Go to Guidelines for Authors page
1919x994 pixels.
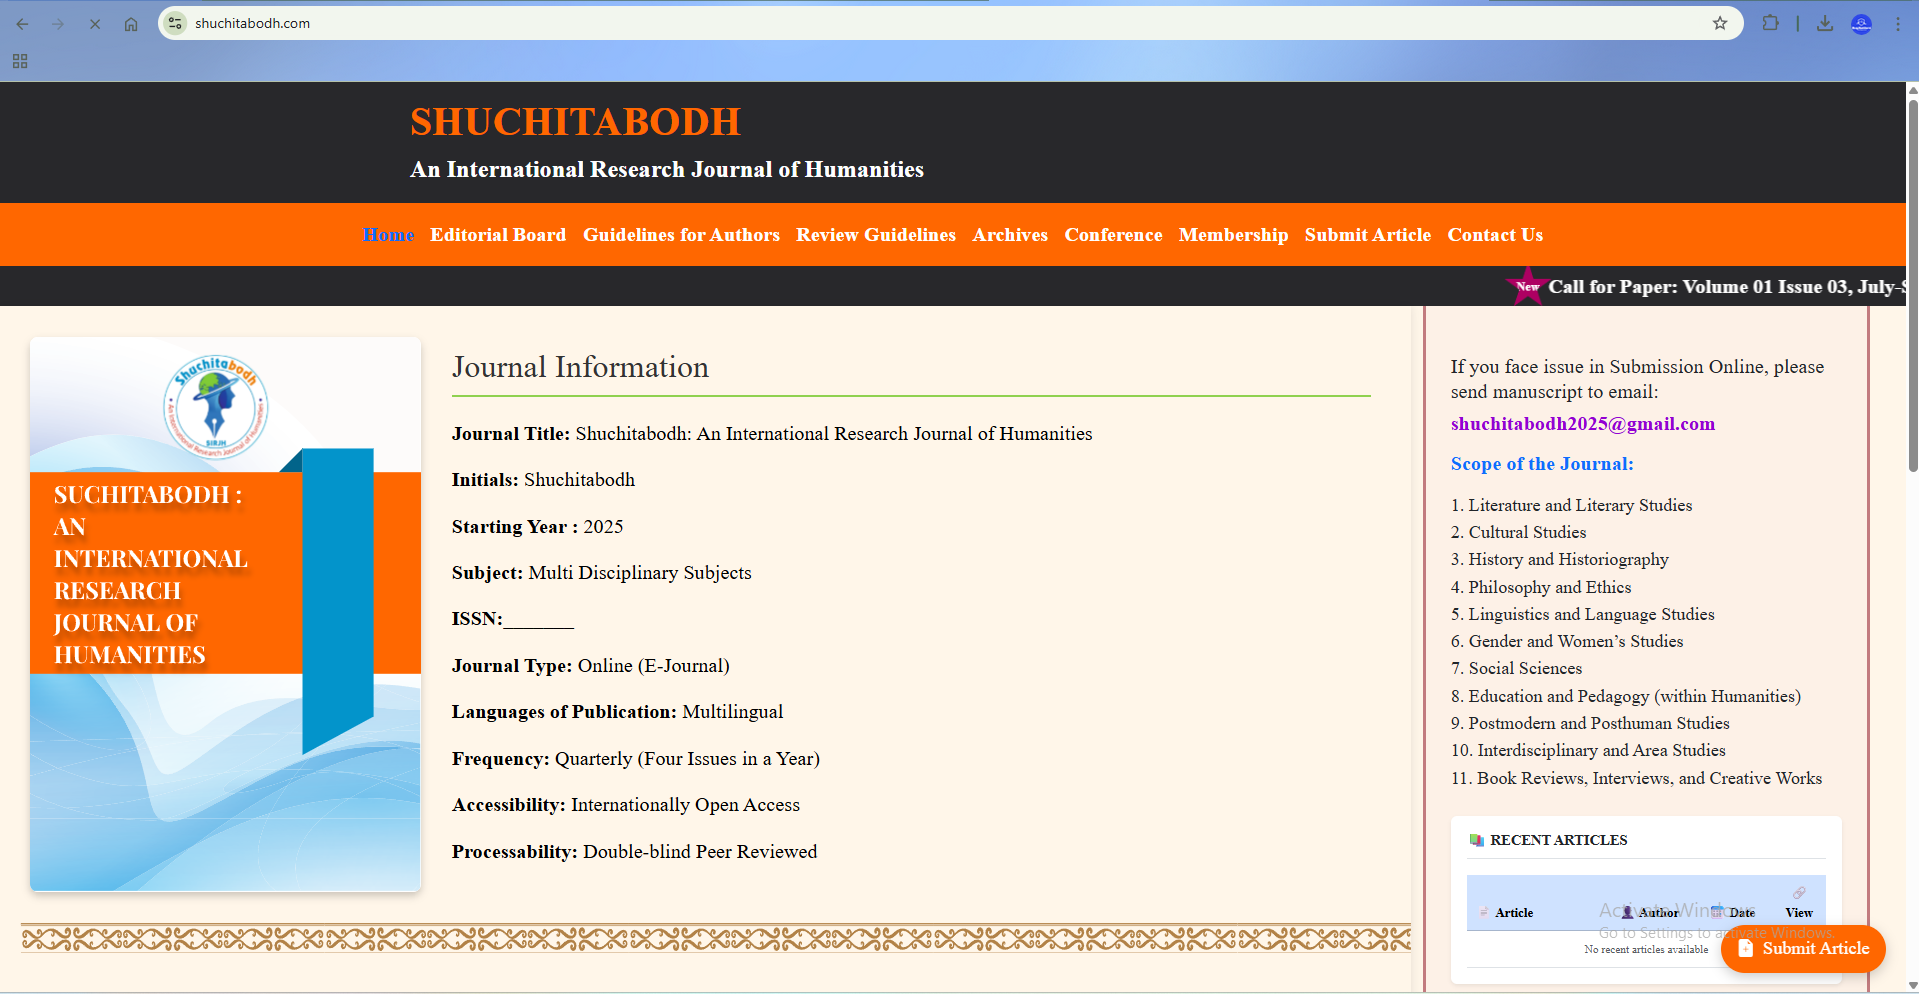(681, 235)
